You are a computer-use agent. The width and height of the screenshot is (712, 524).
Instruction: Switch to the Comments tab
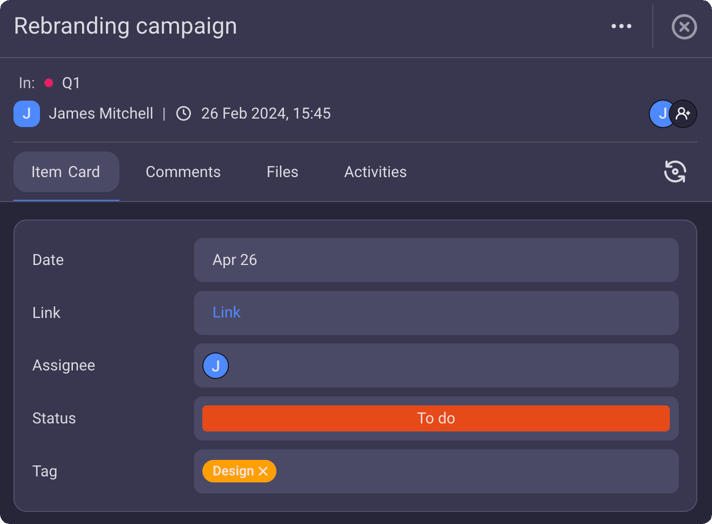(x=183, y=172)
